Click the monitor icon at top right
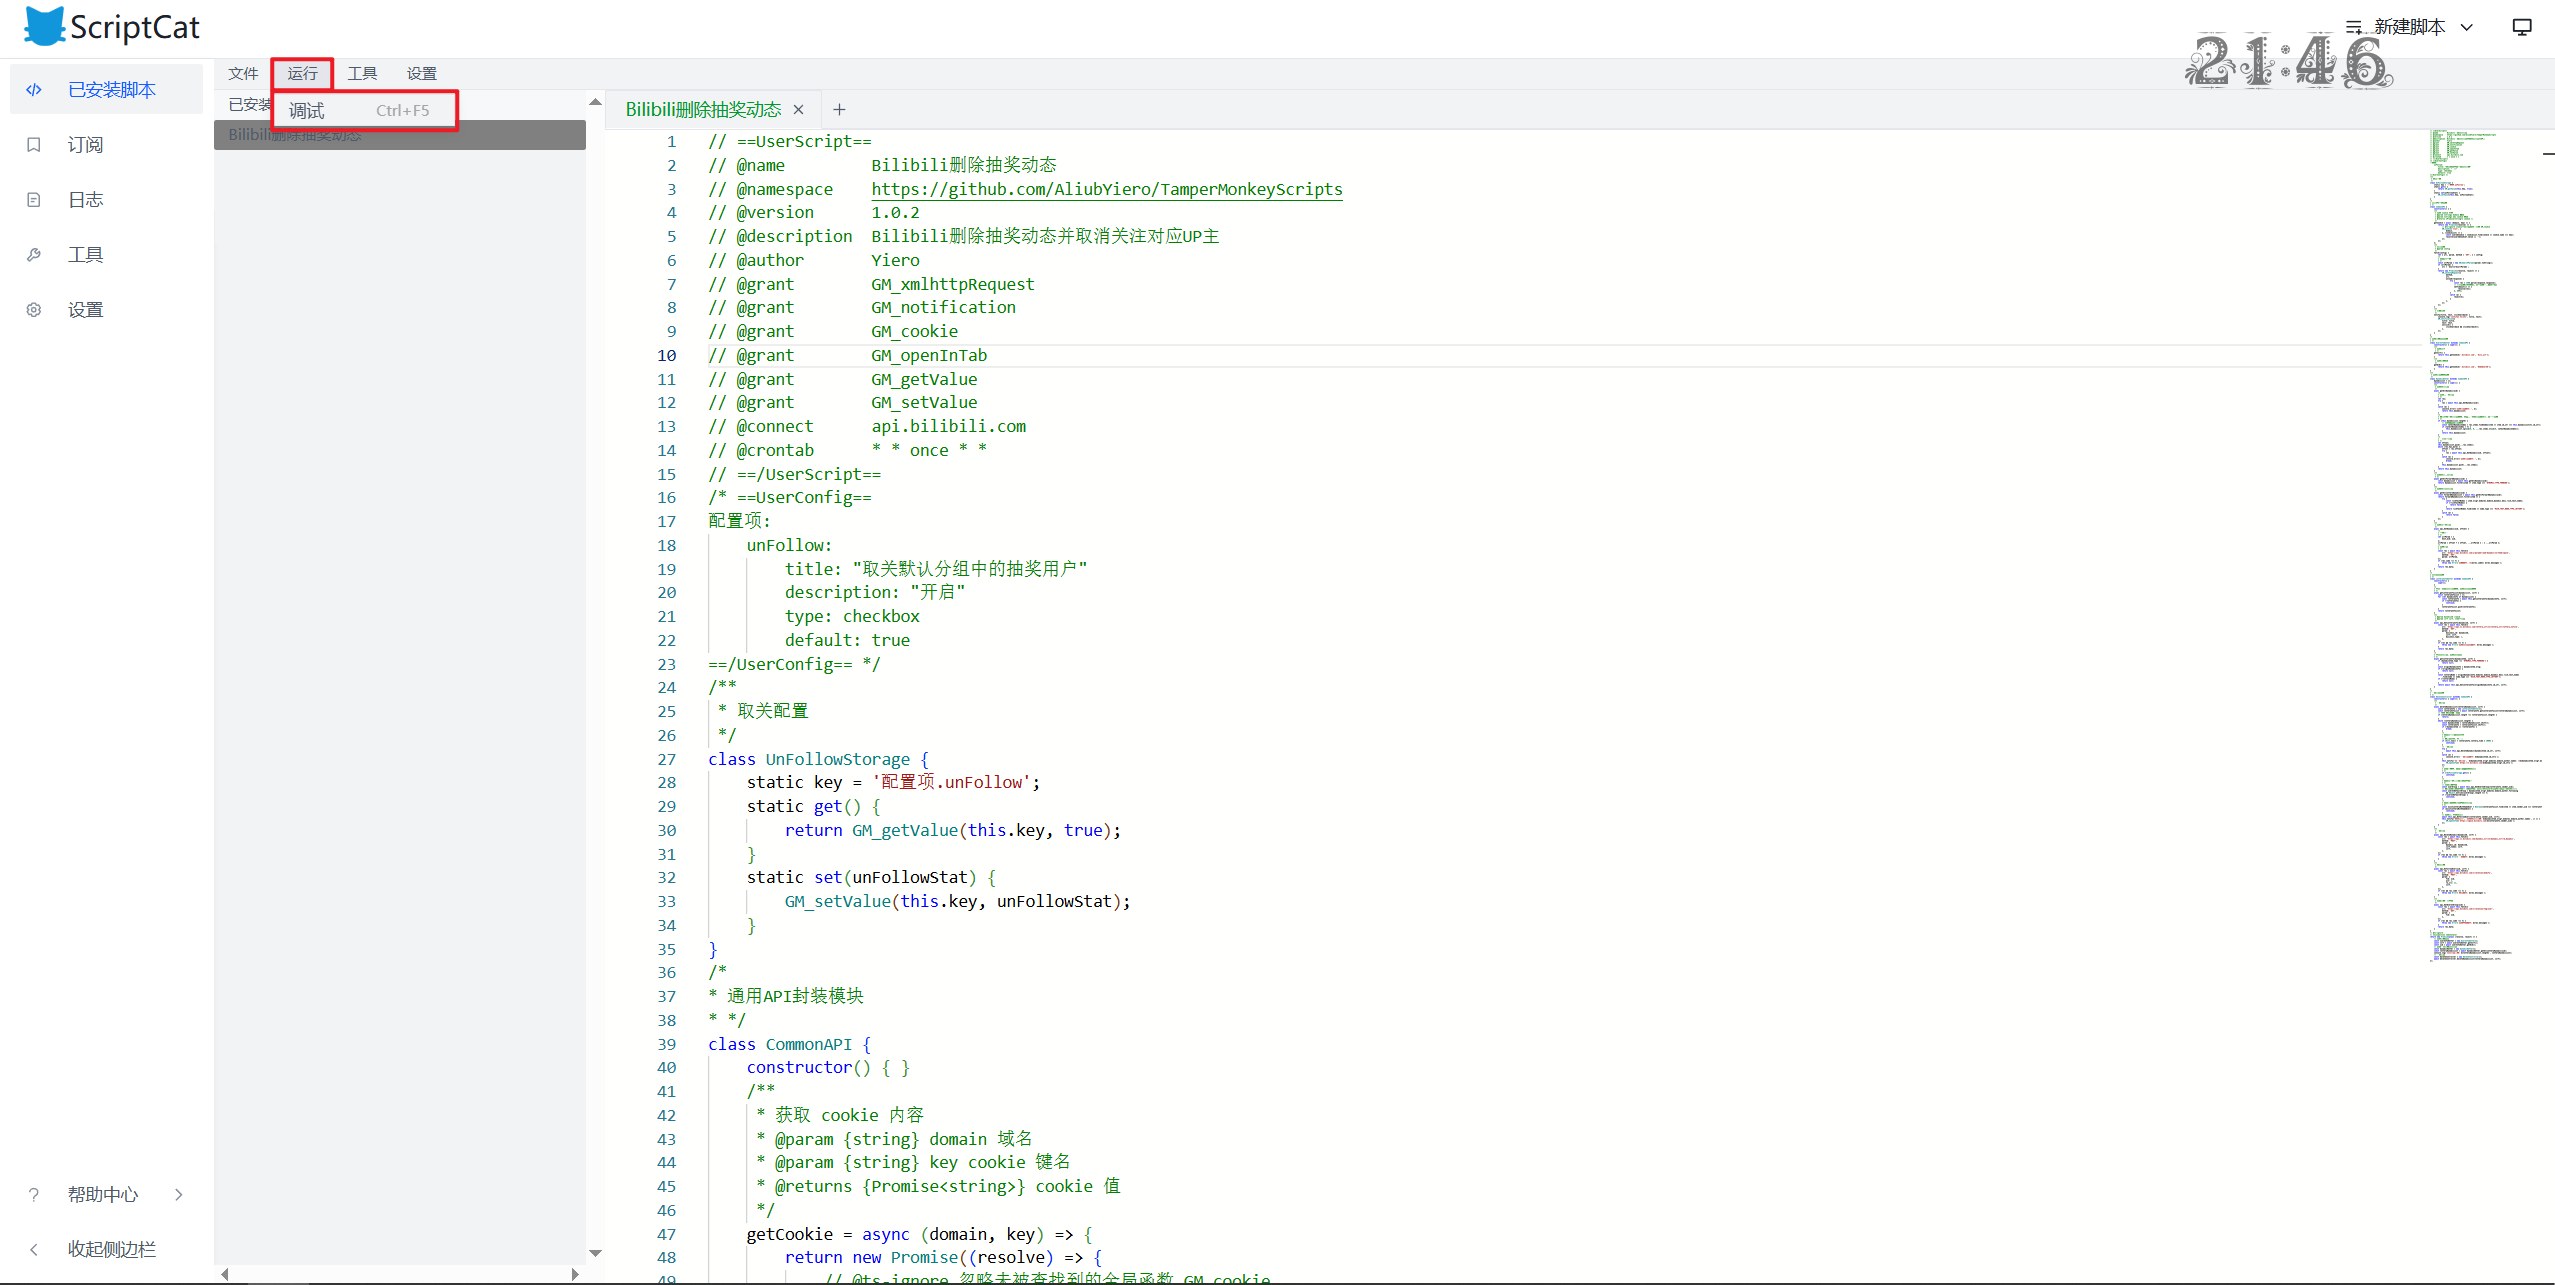2555x1285 pixels. click(2521, 27)
